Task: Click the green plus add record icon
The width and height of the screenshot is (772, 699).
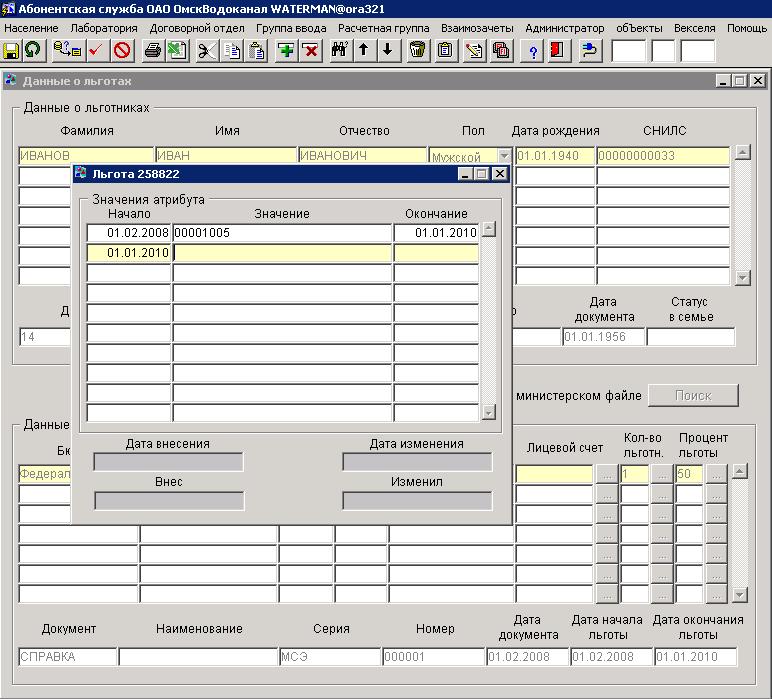Action: [x=286, y=50]
